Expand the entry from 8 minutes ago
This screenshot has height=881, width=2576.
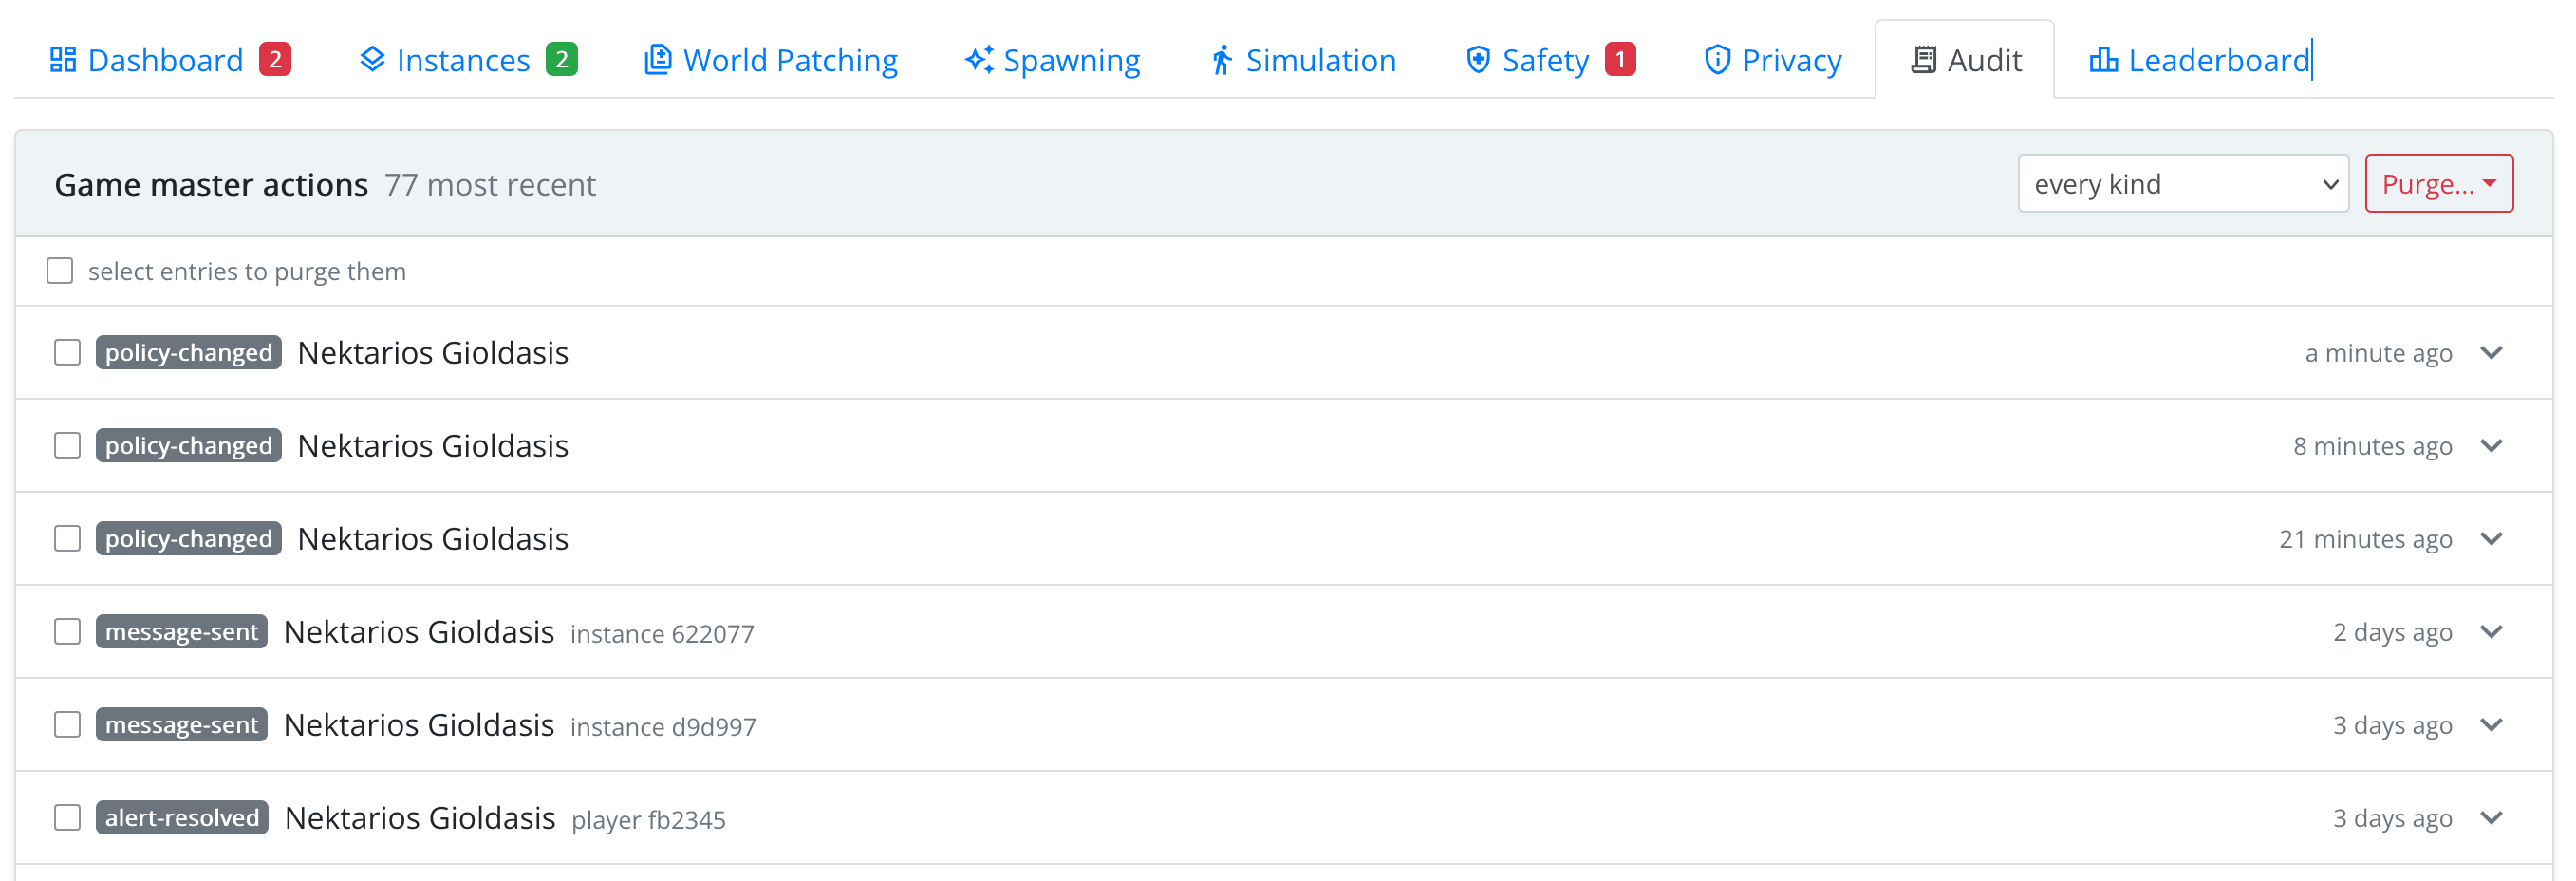pos(2491,446)
